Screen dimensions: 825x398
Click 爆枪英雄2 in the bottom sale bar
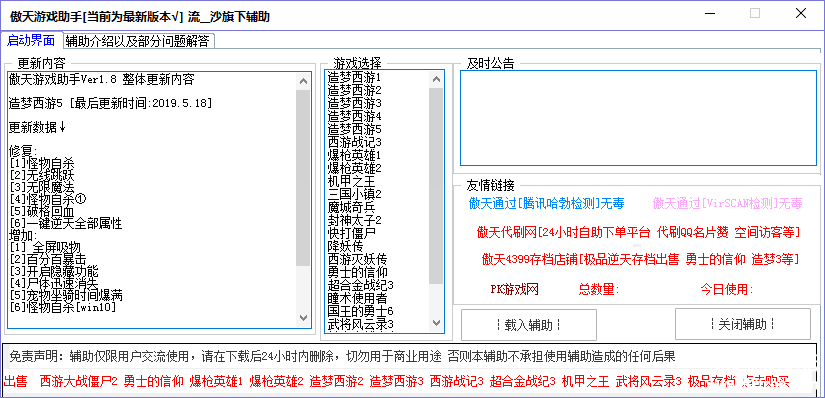point(276,381)
